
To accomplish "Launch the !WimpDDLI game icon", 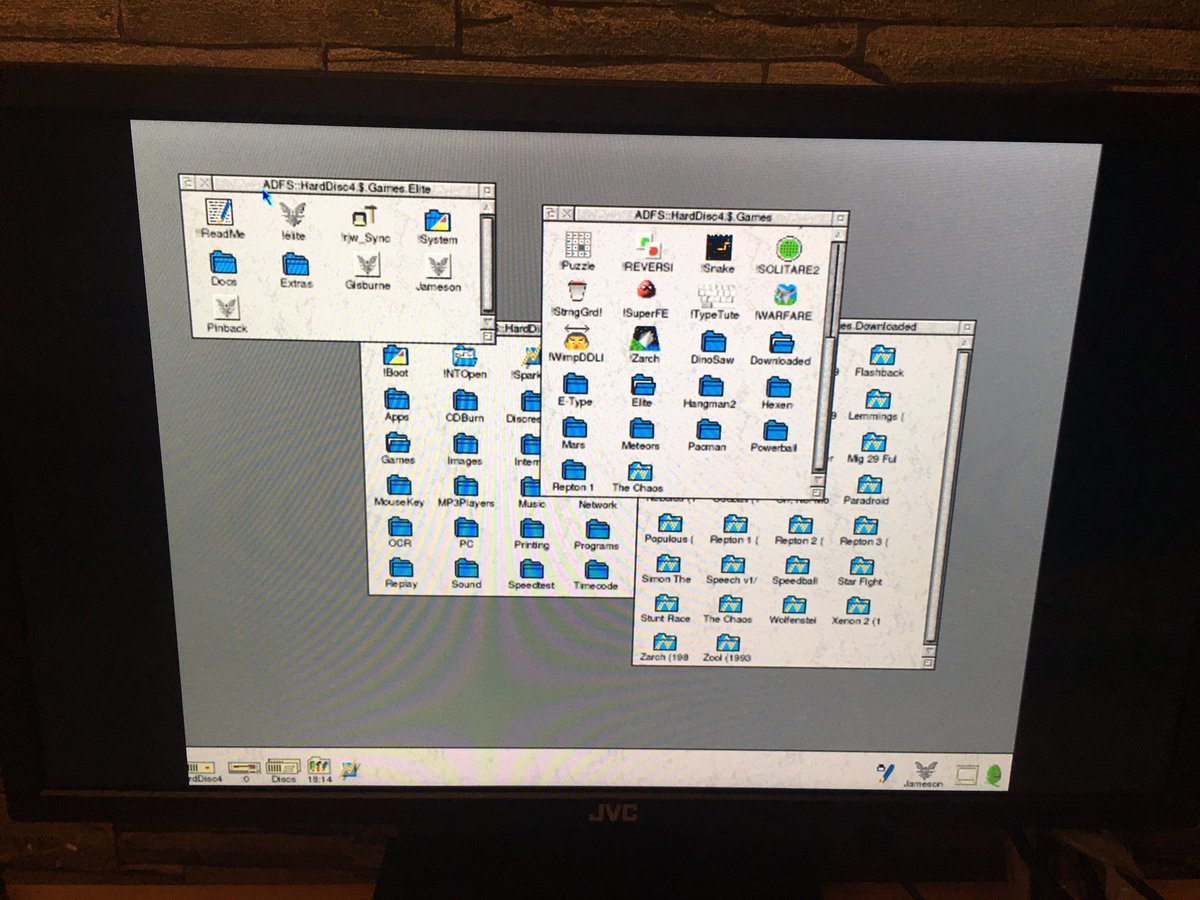I will [x=576, y=337].
